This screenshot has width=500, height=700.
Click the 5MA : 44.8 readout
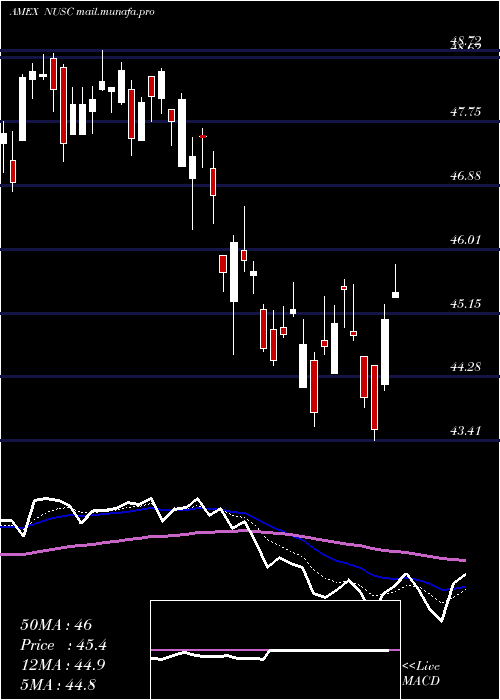(x=58, y=684)
